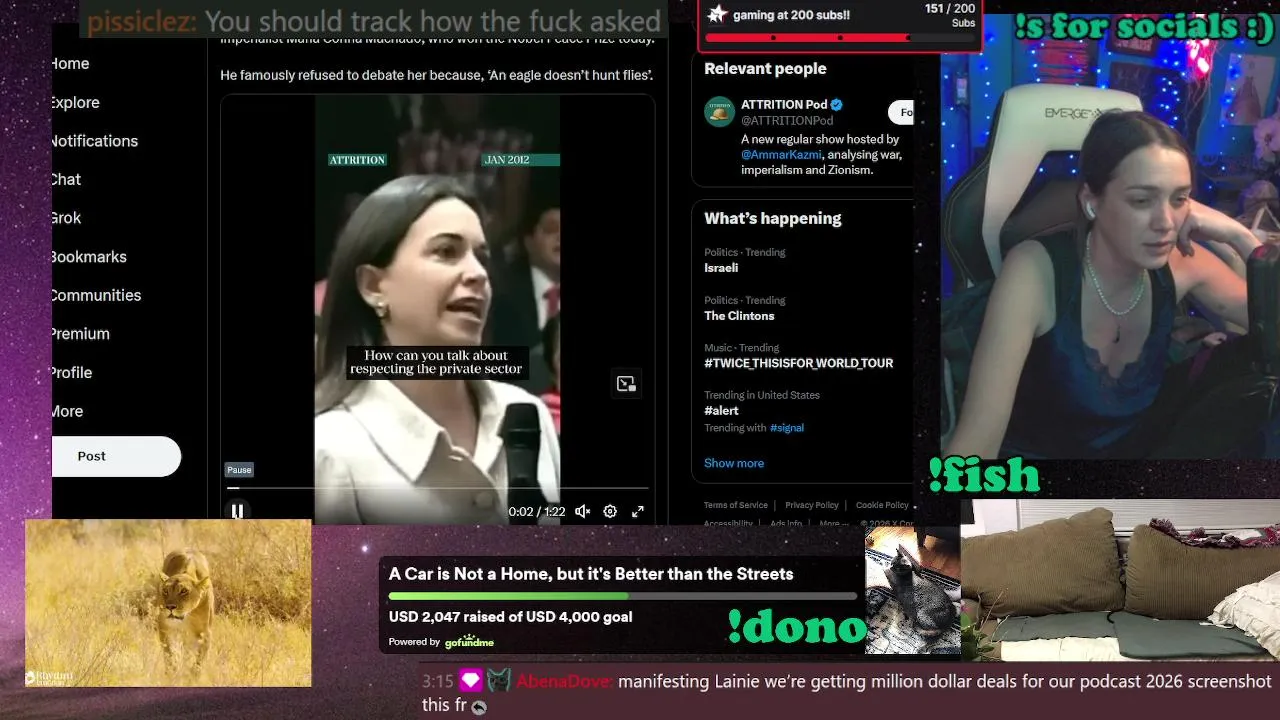The image size is (1280, 720).
Task: Open ATTRITION Pod profile avatar
Action: [719, 112]
